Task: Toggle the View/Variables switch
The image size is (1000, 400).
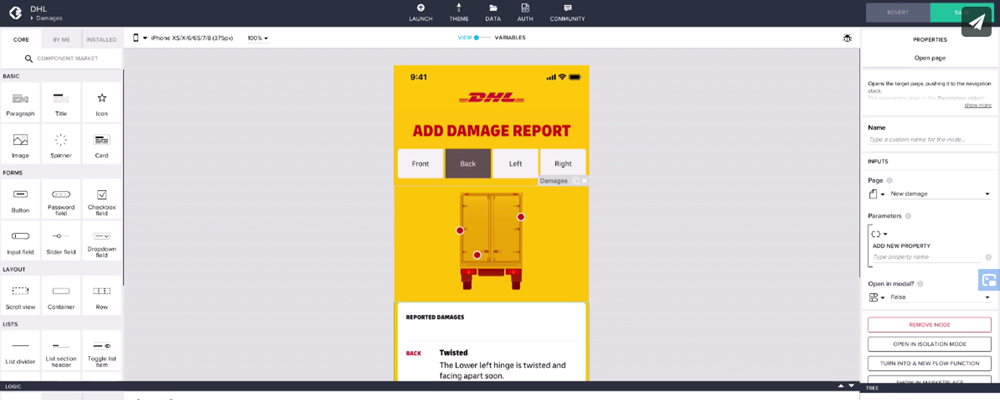Action: (483, 38)
